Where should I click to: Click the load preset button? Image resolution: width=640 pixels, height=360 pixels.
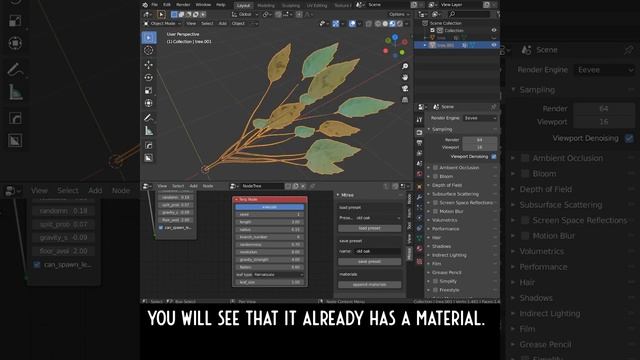370,228
